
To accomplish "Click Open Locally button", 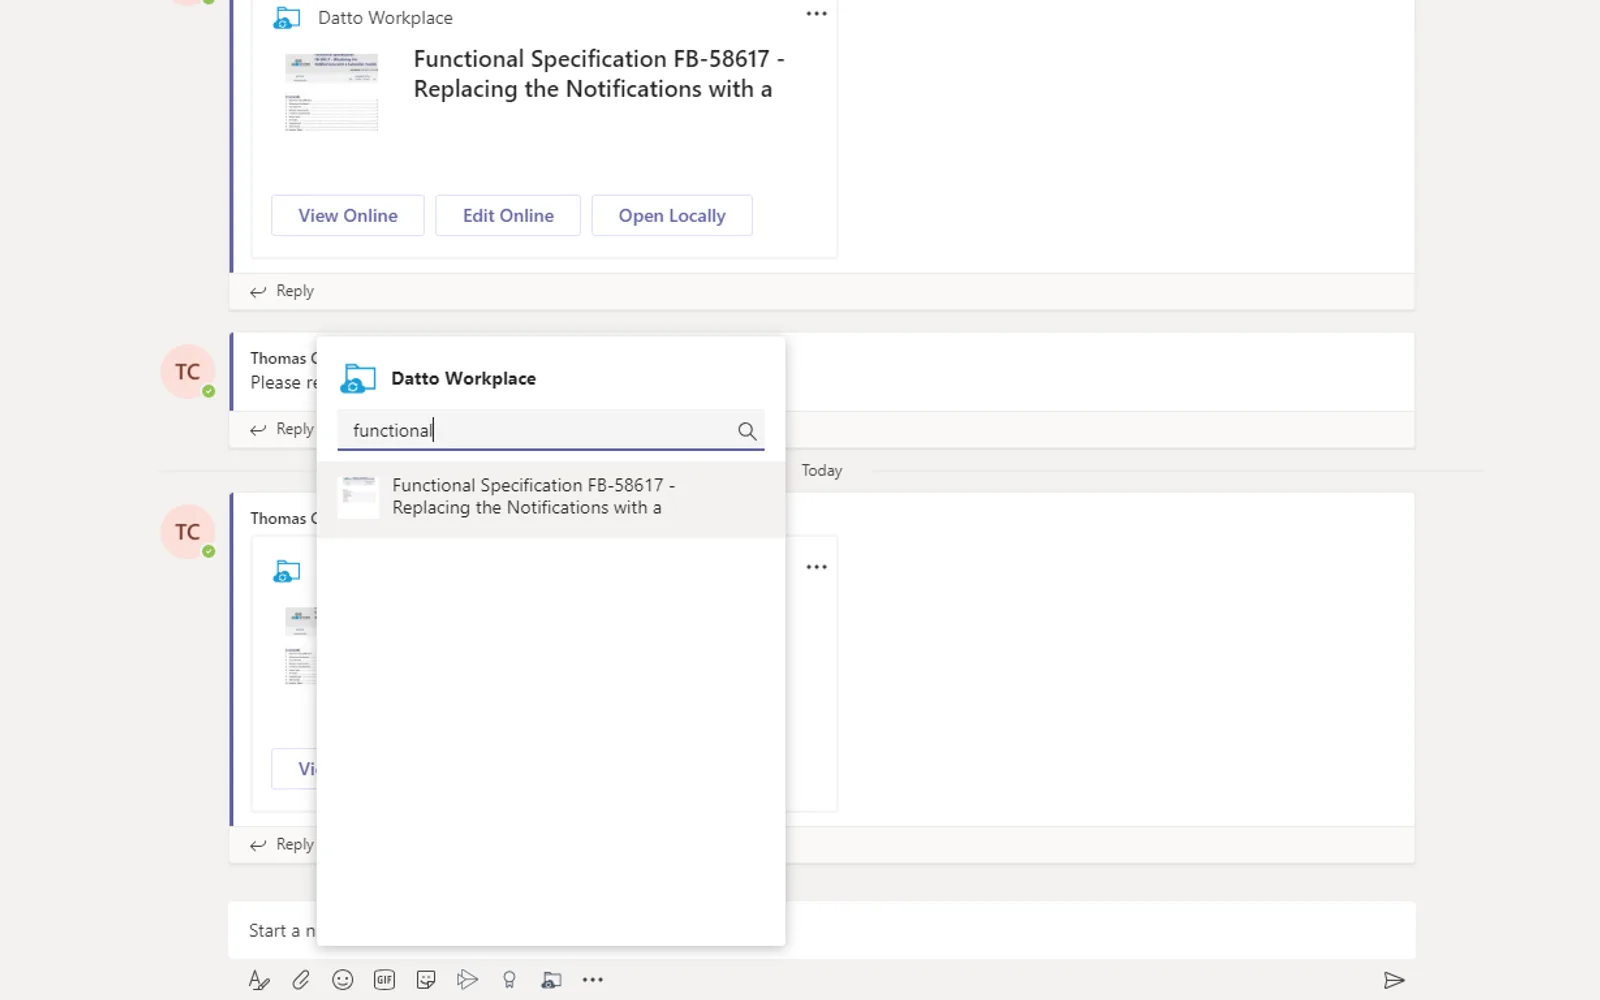I will (672, 215).
